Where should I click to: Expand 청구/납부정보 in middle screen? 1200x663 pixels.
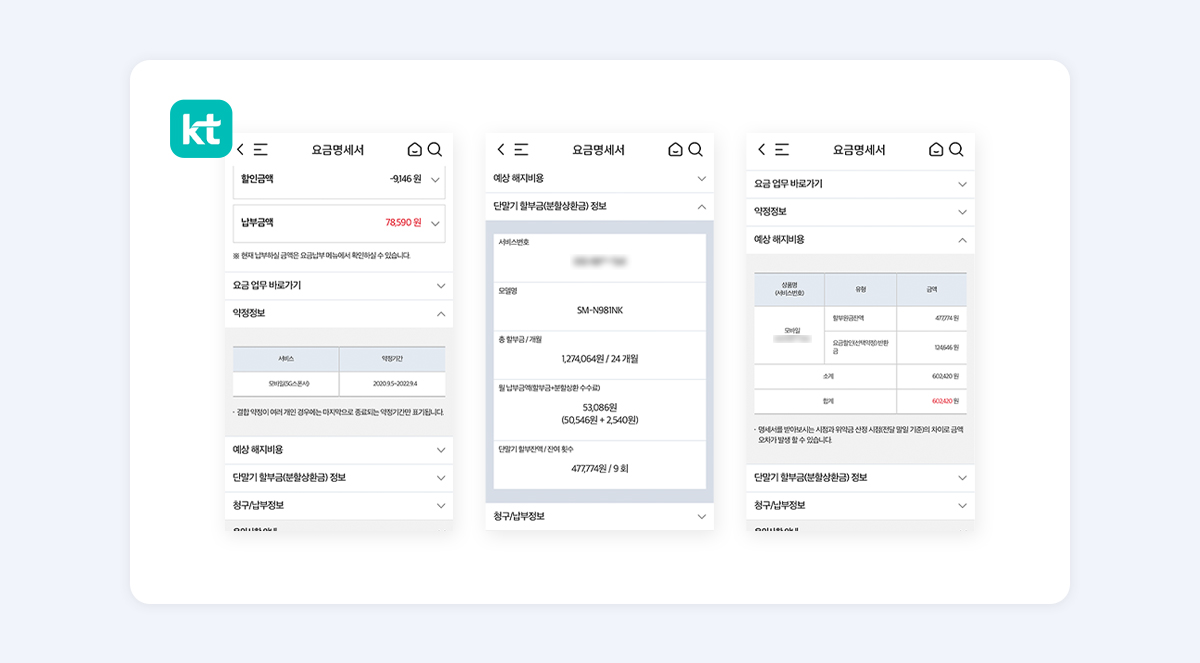point(701,516)
